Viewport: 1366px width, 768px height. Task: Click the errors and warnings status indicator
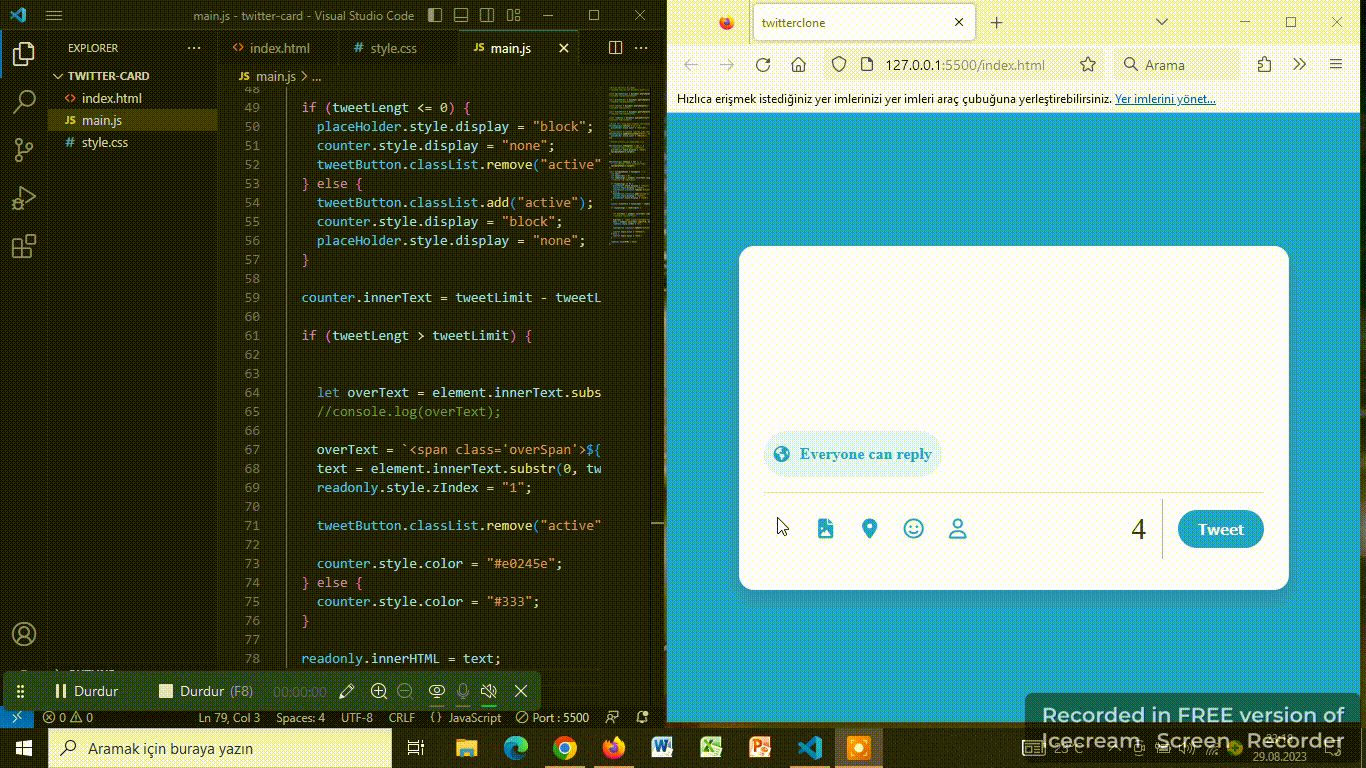(x=68, y=717)
